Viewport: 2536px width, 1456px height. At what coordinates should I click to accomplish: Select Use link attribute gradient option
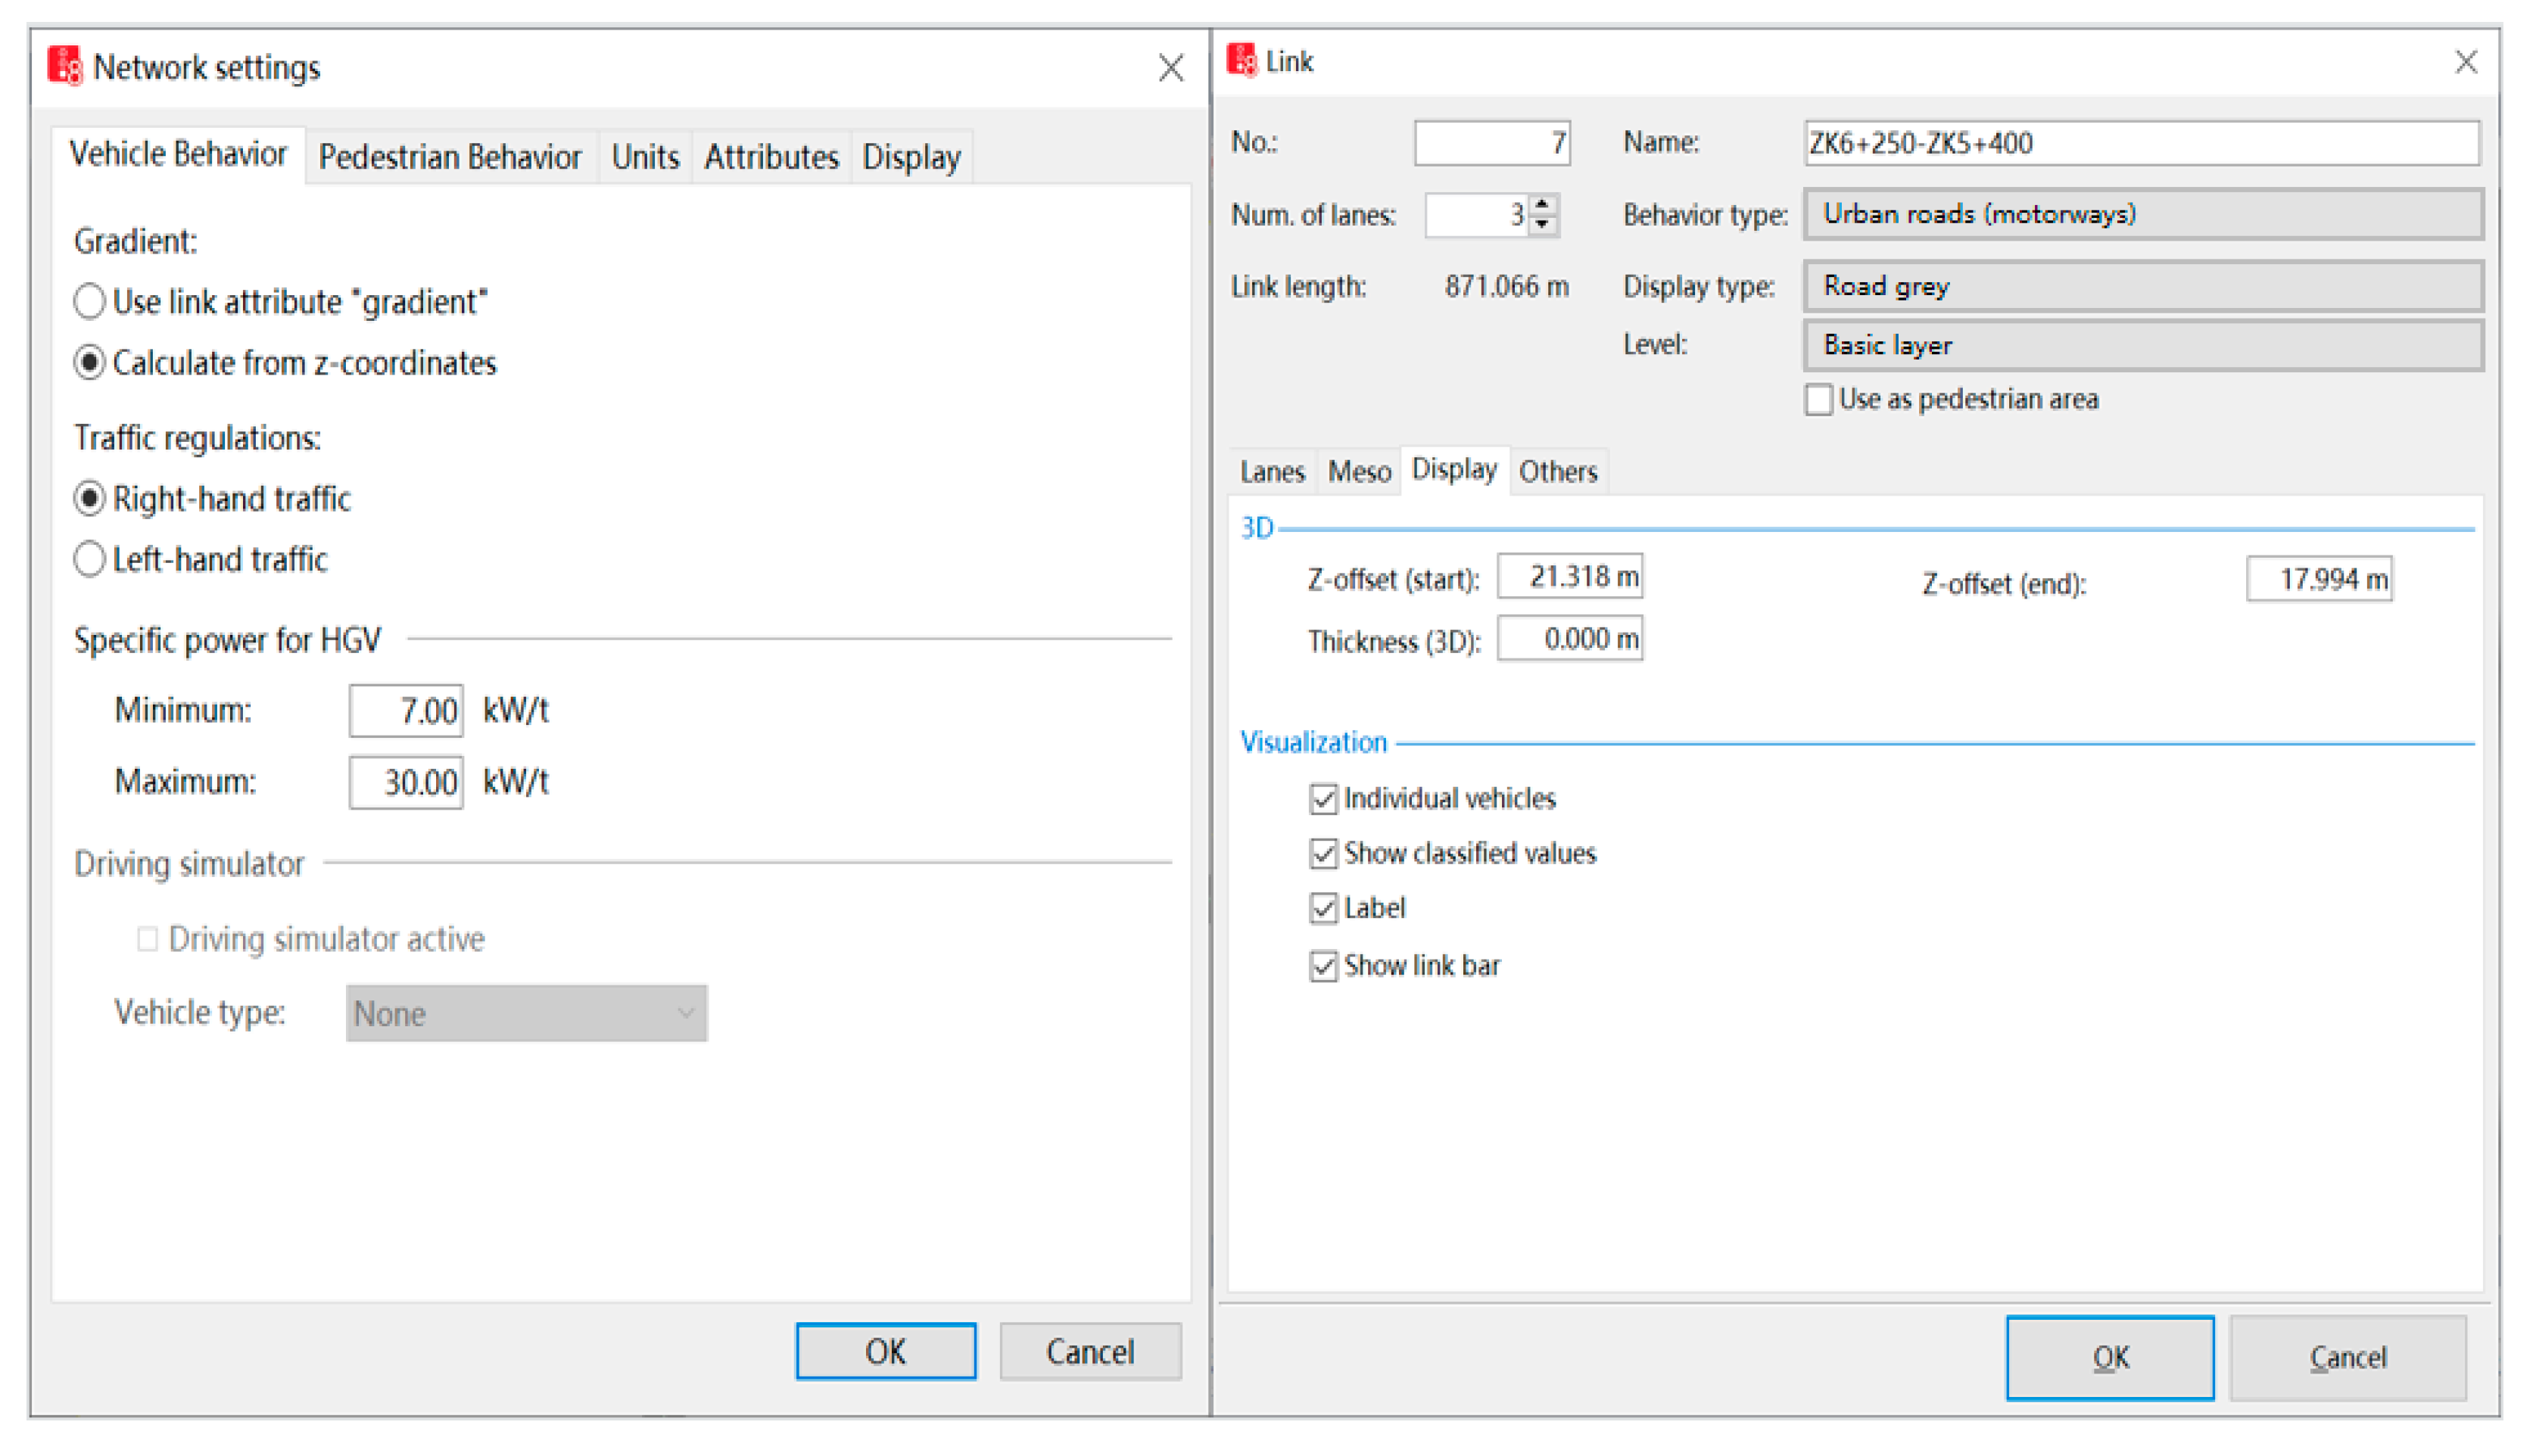coord(90,301)
